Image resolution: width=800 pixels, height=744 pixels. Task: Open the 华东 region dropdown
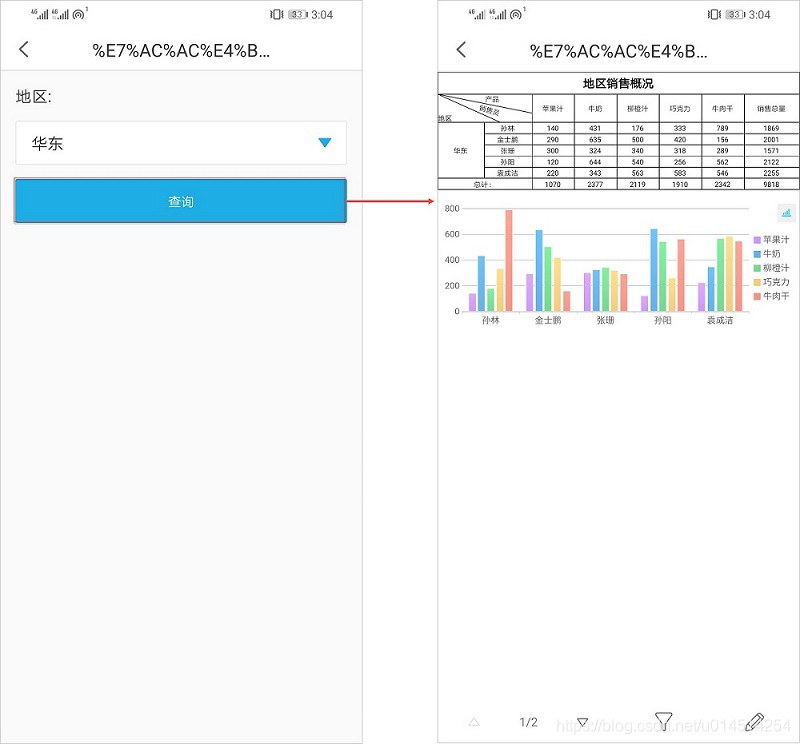pos(181,143)
